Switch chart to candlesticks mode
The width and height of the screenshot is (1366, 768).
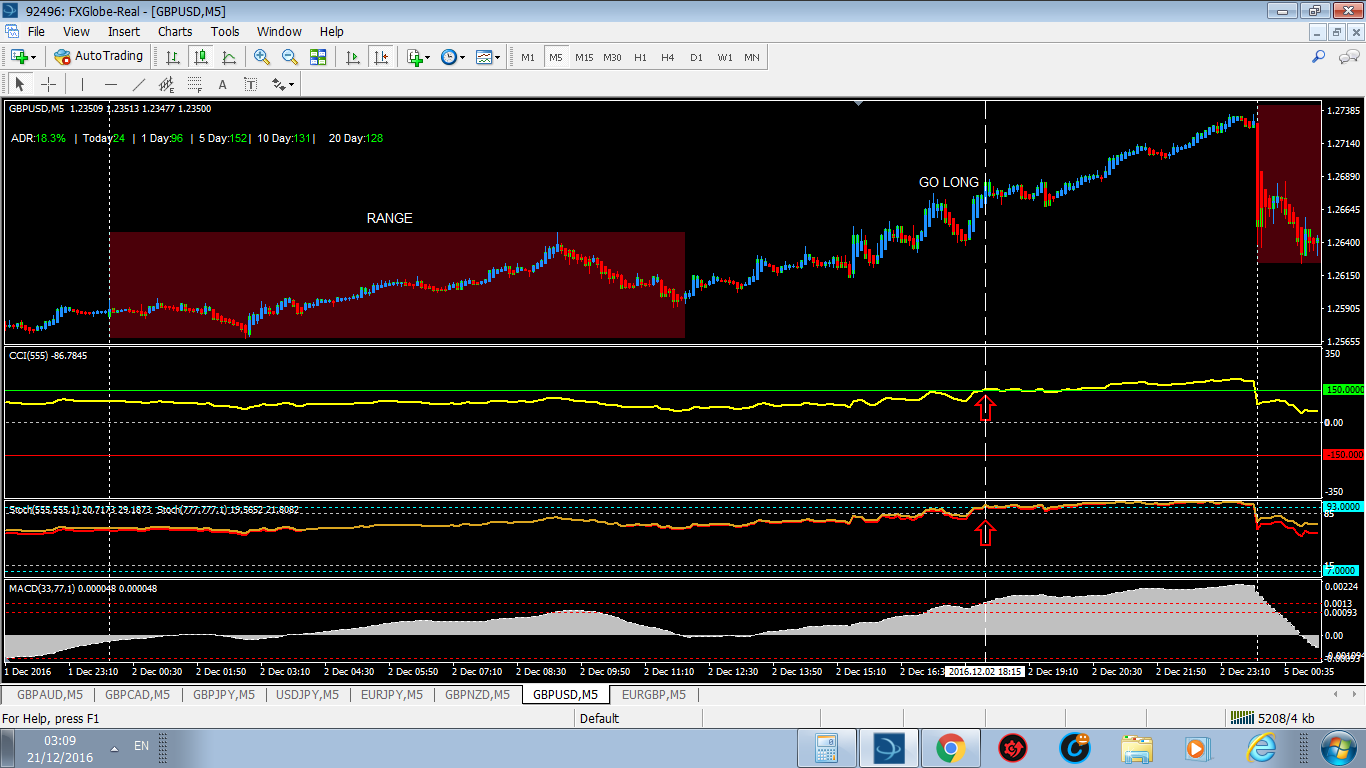pyautogui.click(x=201, y=57)
